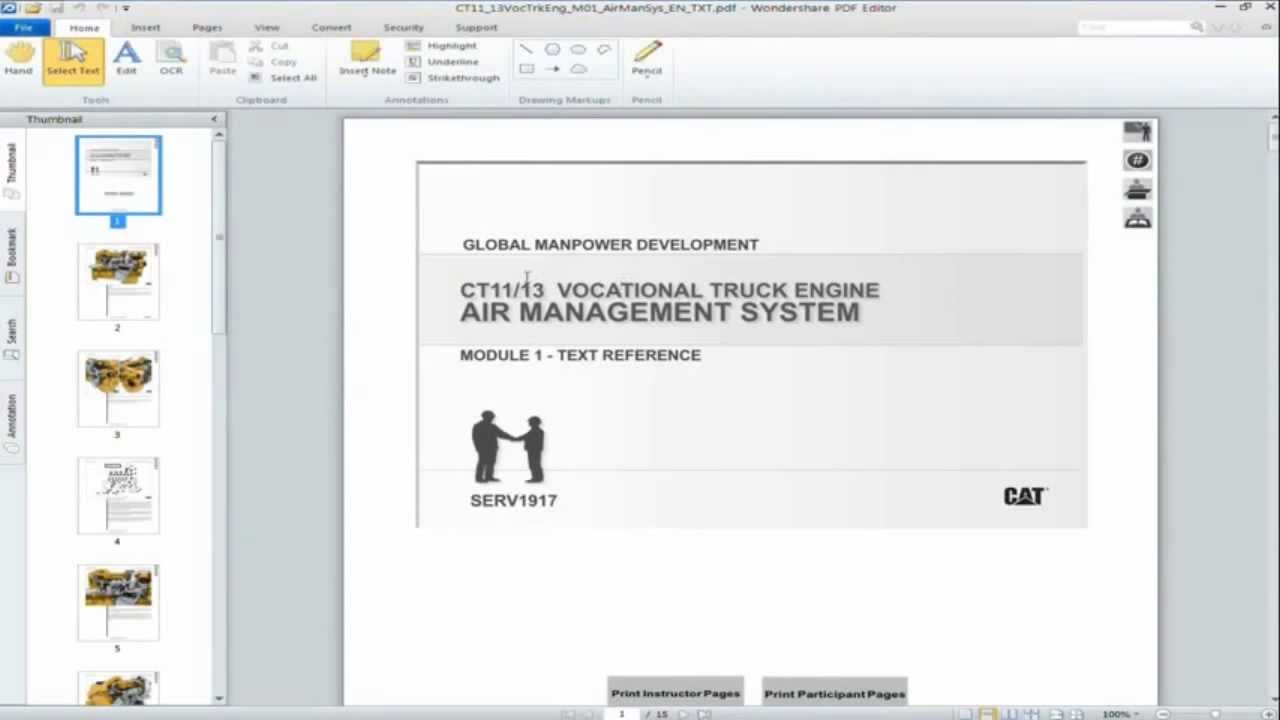Pick the Oval drawing markup
The image size is (1280, 720).
[x=578, y=49]
